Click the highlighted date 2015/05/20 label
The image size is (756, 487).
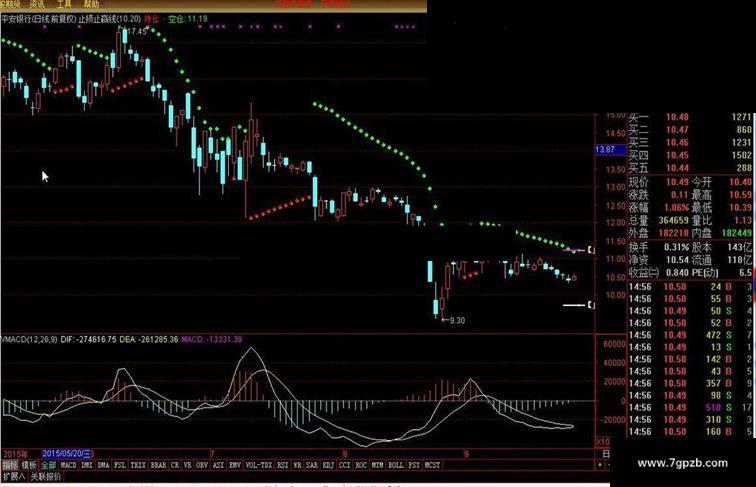[x=67, y=454]
